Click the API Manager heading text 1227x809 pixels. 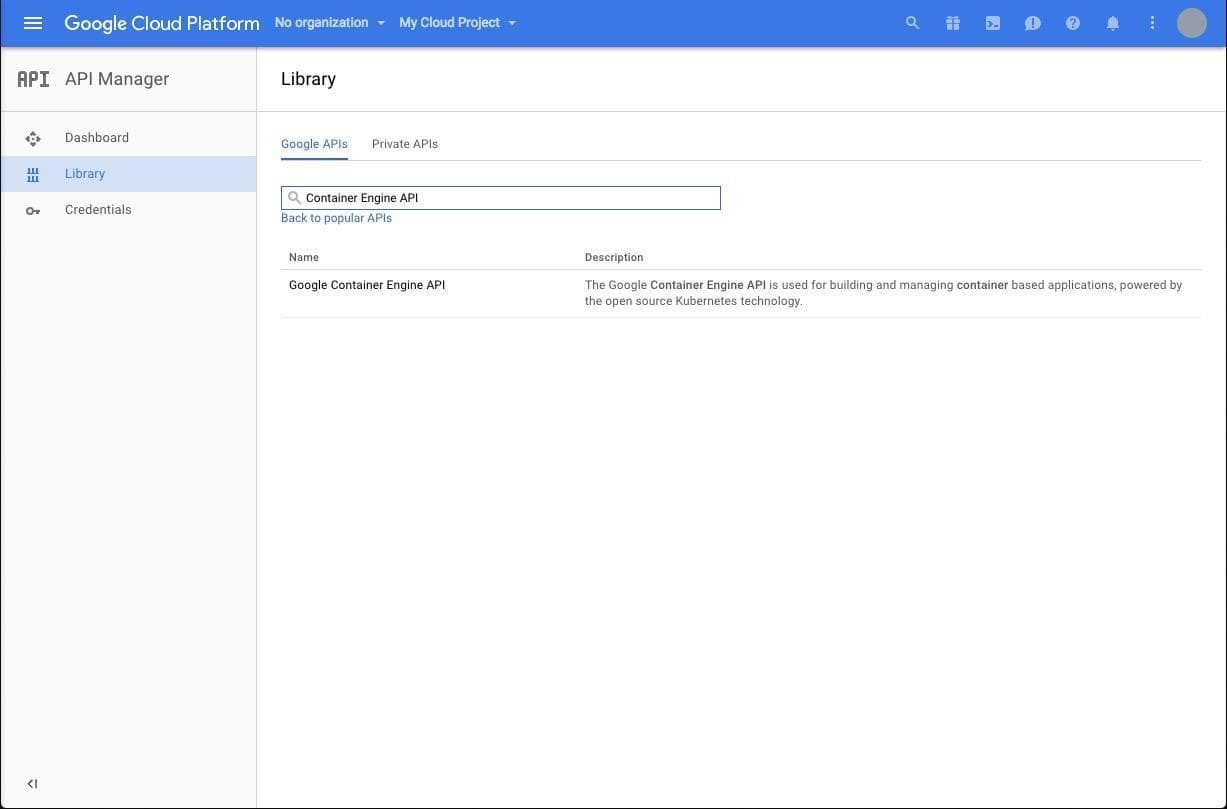point(117,79)
